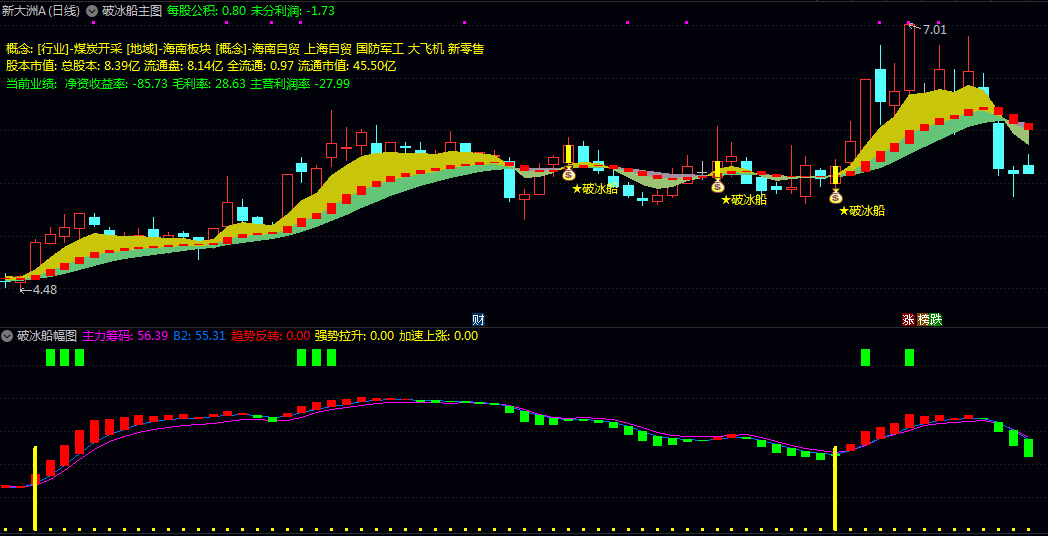This screenshot has height=536, width=1048.
Task: Click the middle money bag signal icon
Action: point(718,186)
